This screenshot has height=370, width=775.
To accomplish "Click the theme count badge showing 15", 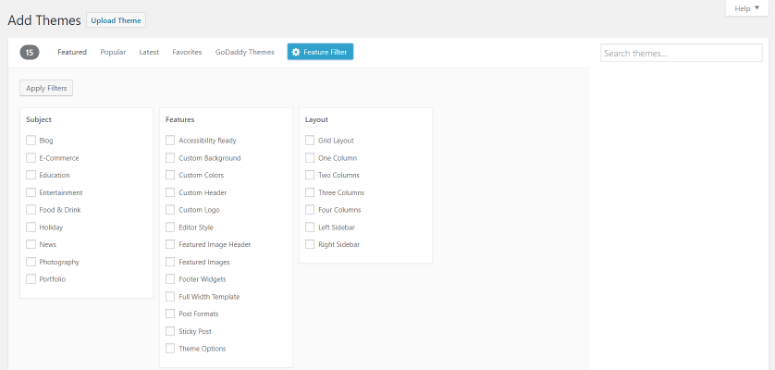I will click(30, 52).
